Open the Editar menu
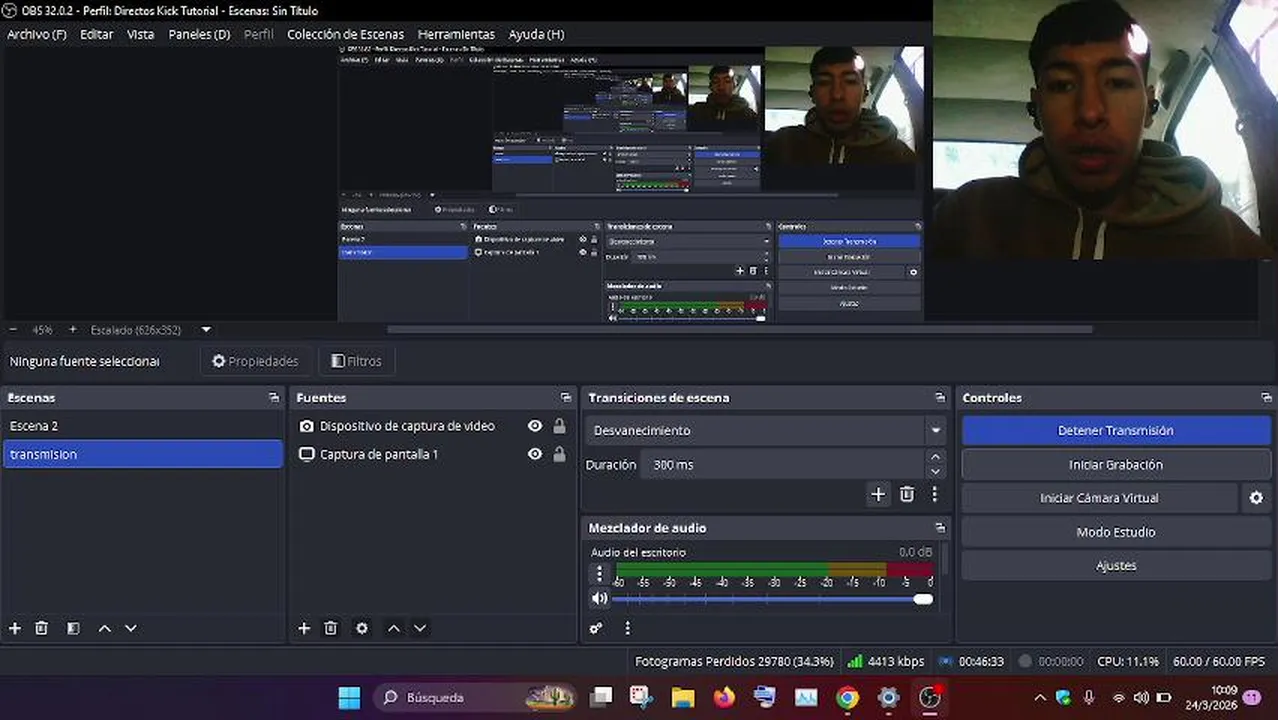Screen dimensions: 1278x720 point(97,34)
